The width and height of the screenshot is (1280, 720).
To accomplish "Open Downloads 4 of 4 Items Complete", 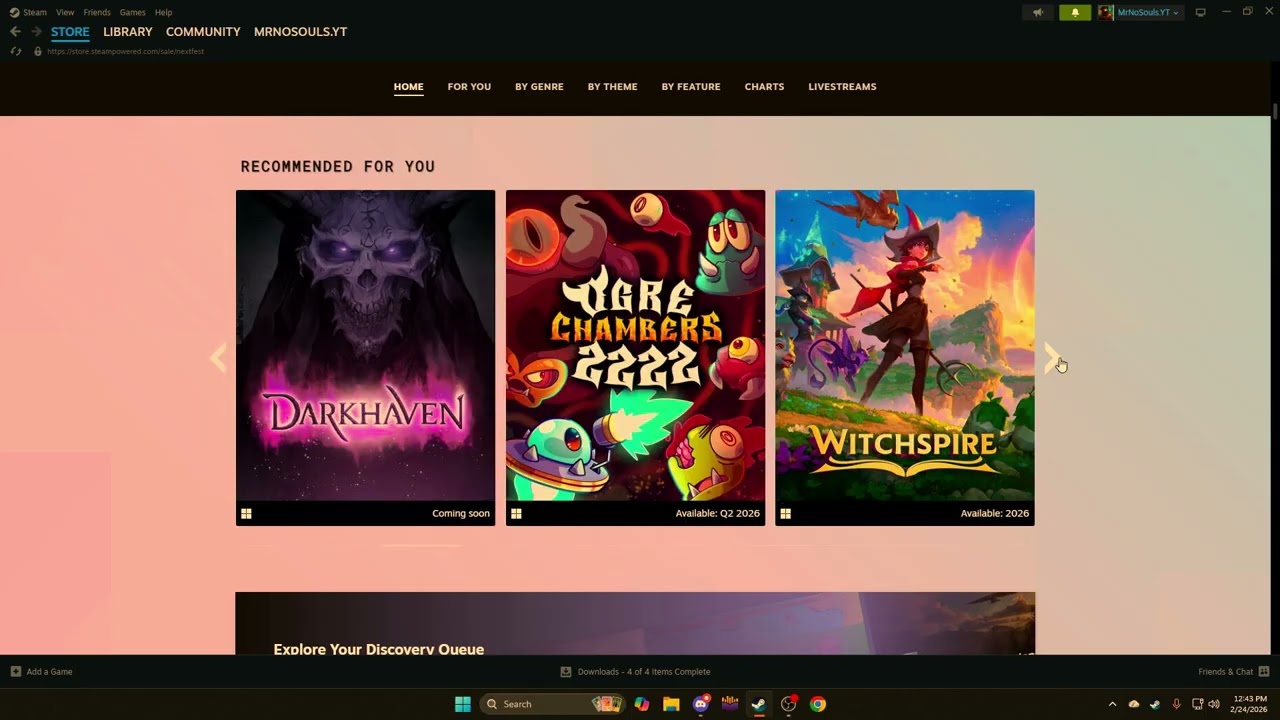I will coord(644,672).
